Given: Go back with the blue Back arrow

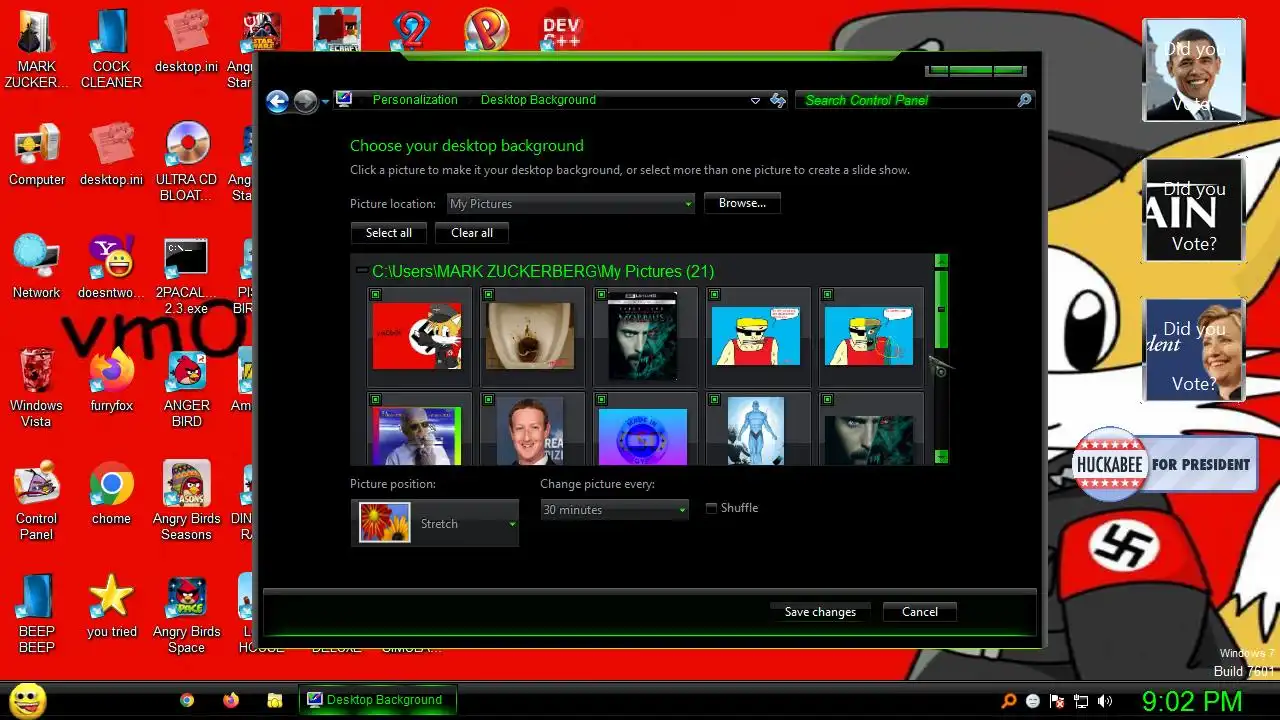Looking at the screenshot, I should pyautogui.click(x=278, y=101).
